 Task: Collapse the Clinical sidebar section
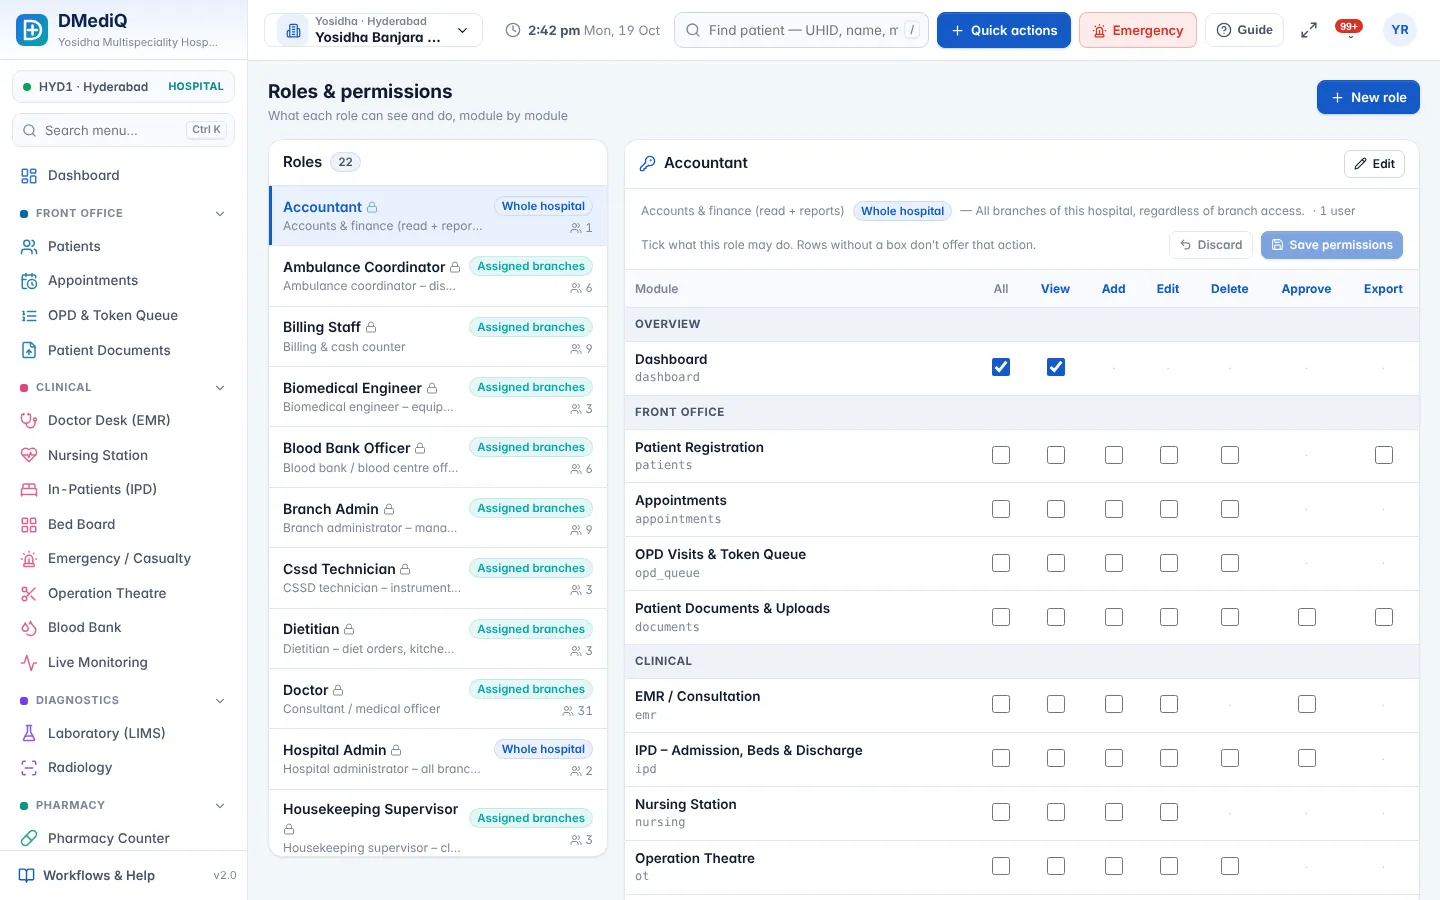click(x=220, y=388)
